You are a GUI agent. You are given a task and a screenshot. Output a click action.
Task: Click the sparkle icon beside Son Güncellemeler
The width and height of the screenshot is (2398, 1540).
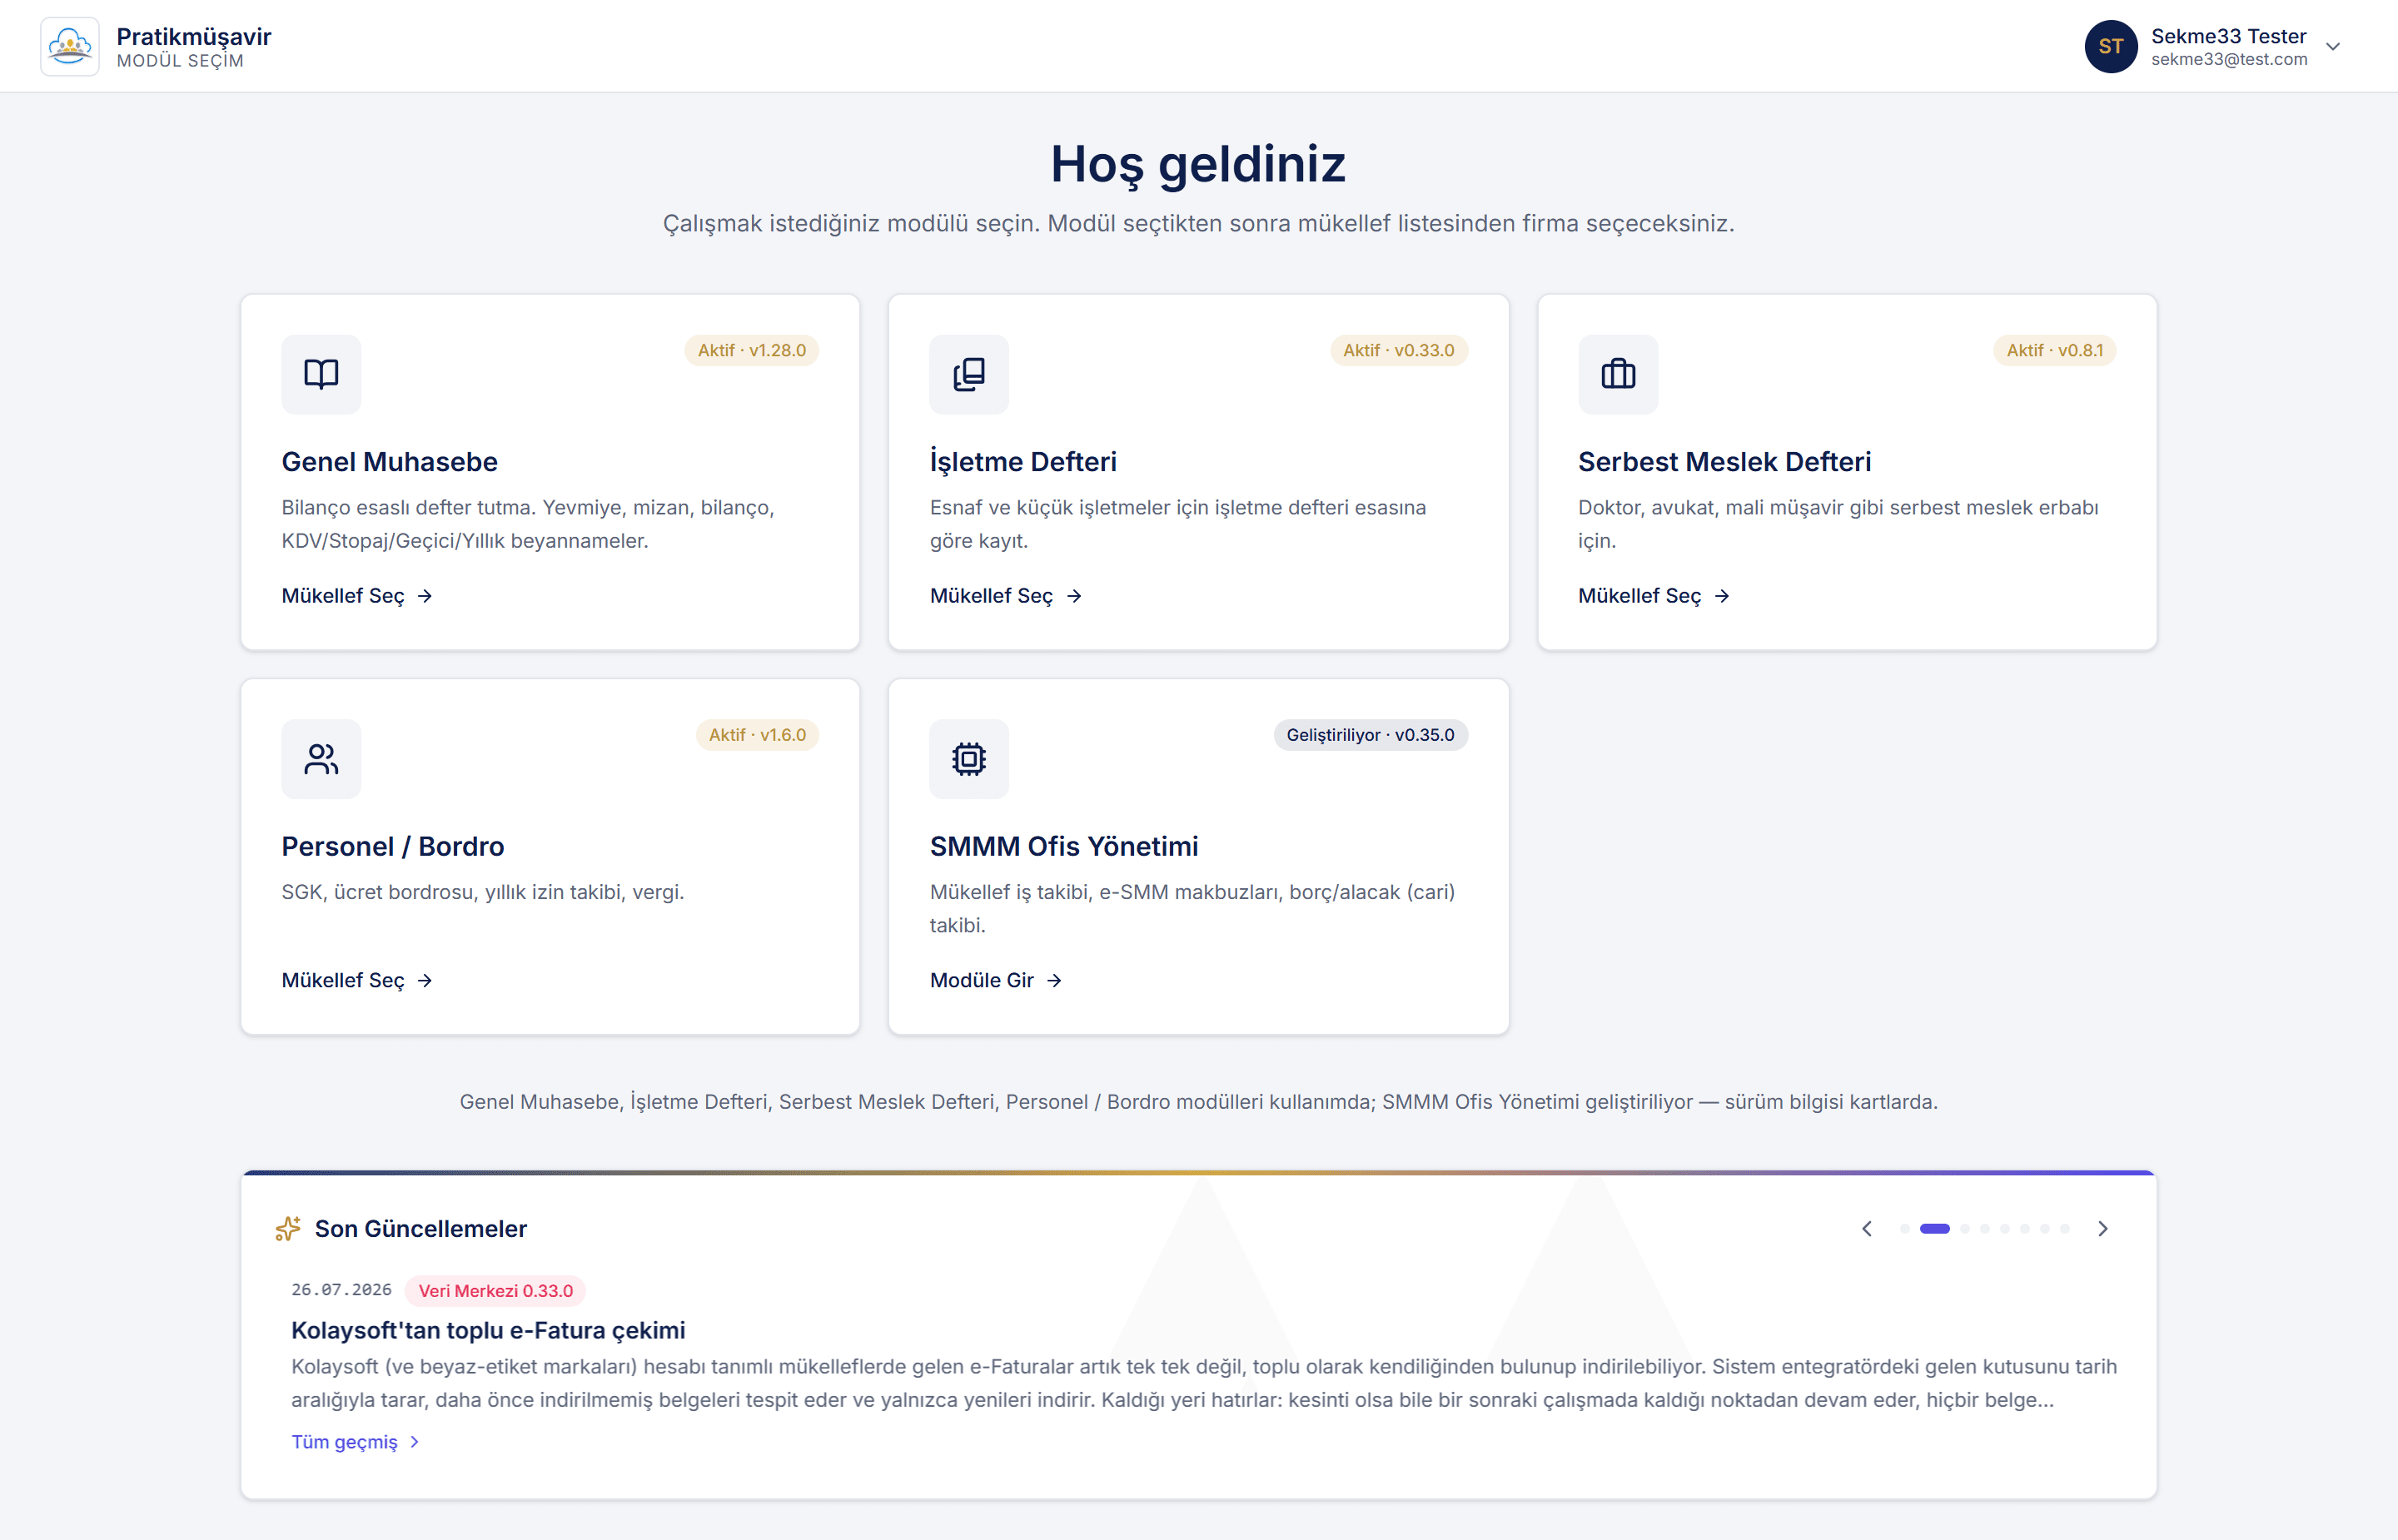pos(288,1229)
